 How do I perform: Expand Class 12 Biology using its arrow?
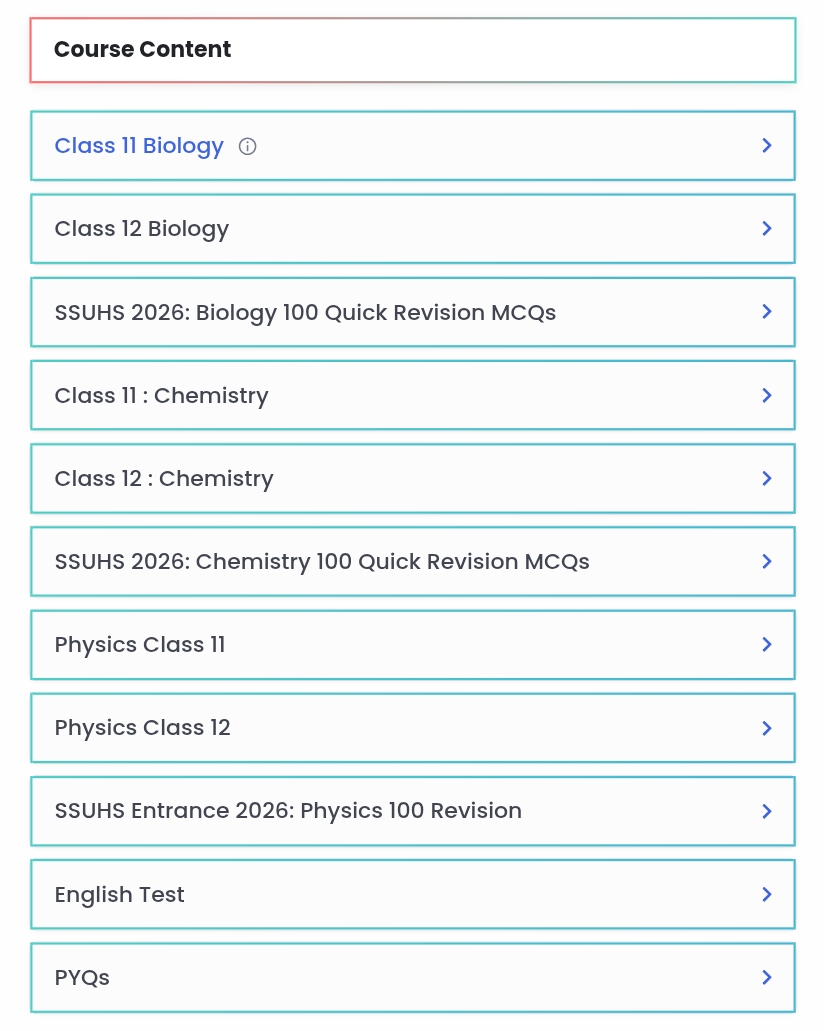(x=767, y=229)
